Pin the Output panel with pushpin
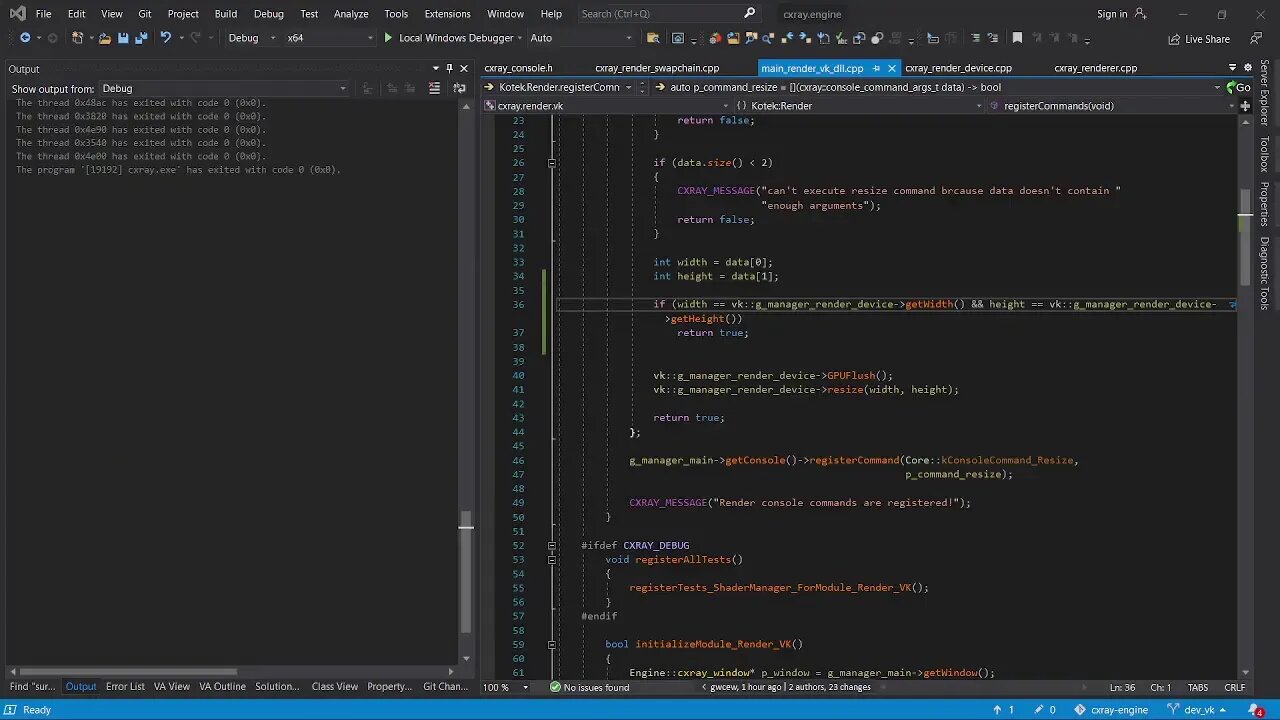The width and height of the screenshot is (1280, 720). point(449,69)
